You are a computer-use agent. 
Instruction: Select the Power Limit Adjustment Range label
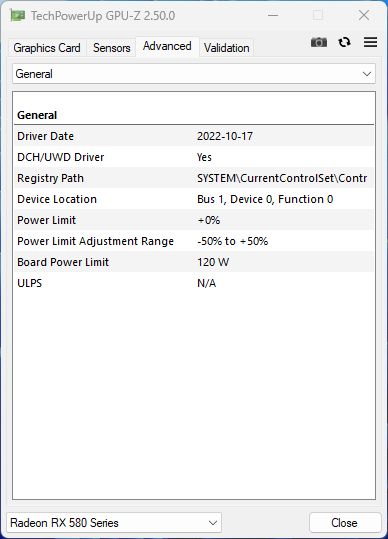(96, 241)
